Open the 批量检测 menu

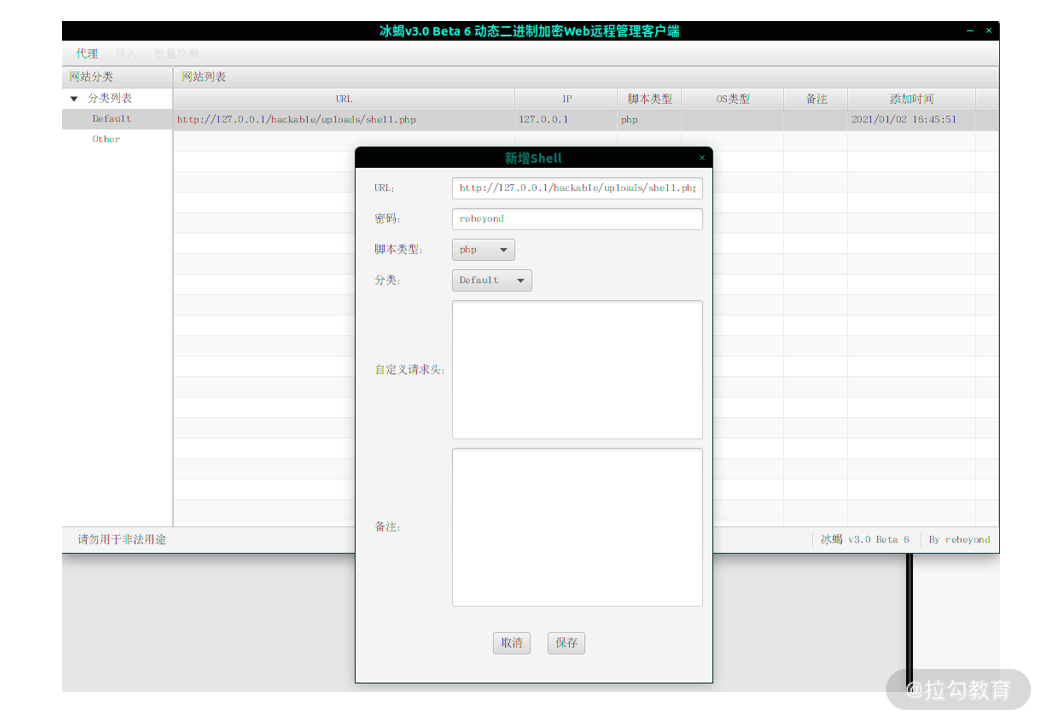(x=176, y=53)
